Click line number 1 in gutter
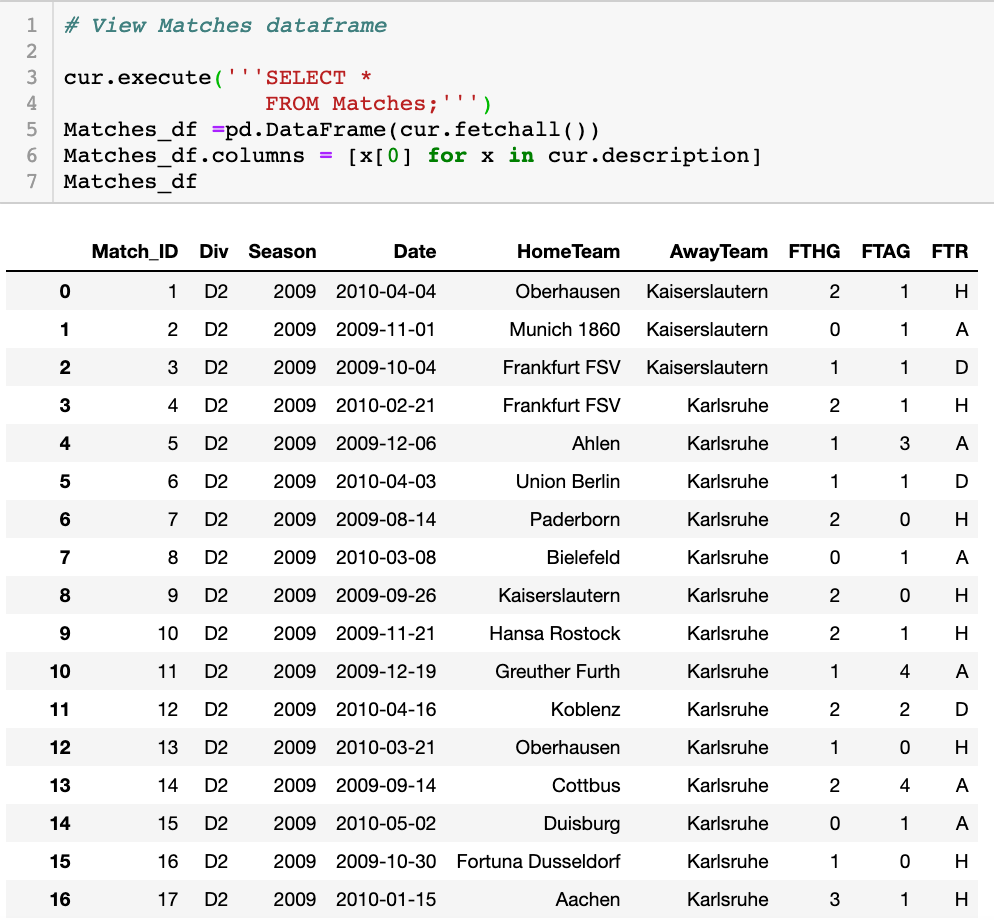This screenshot has width=994, height=920. pos(32,25)
